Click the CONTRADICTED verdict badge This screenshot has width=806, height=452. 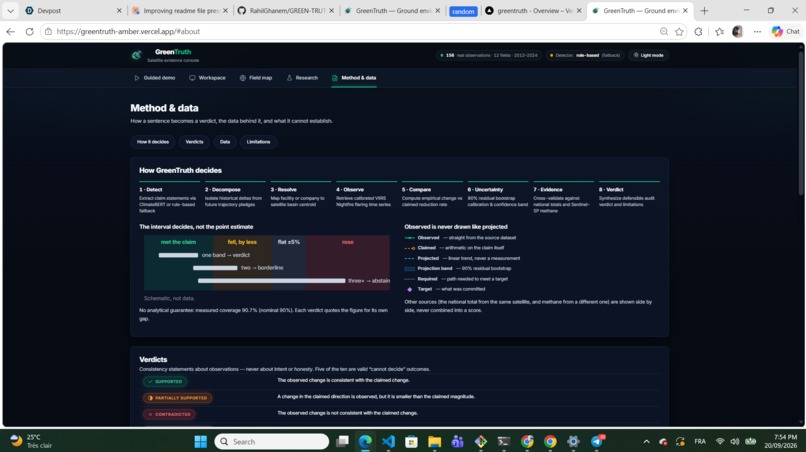point(169,414)
